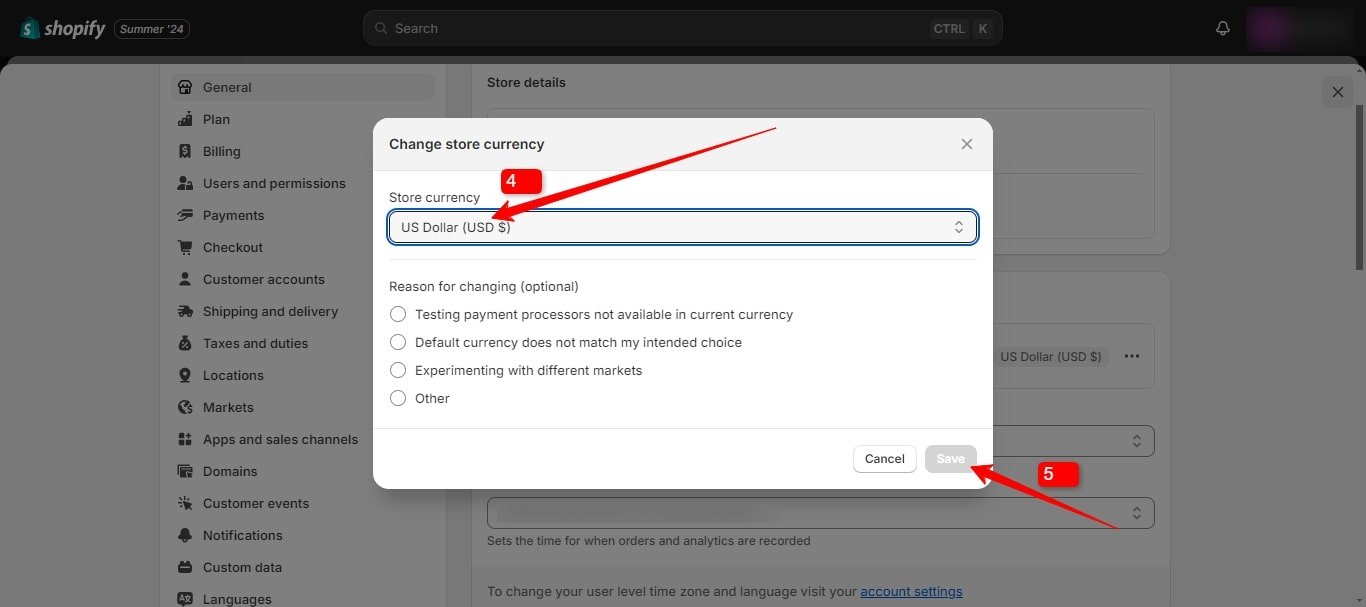Click the Cancel button in the dialog
Image resolution: width=1366 pixels, height=607 pixels.
tap(884, 458)
